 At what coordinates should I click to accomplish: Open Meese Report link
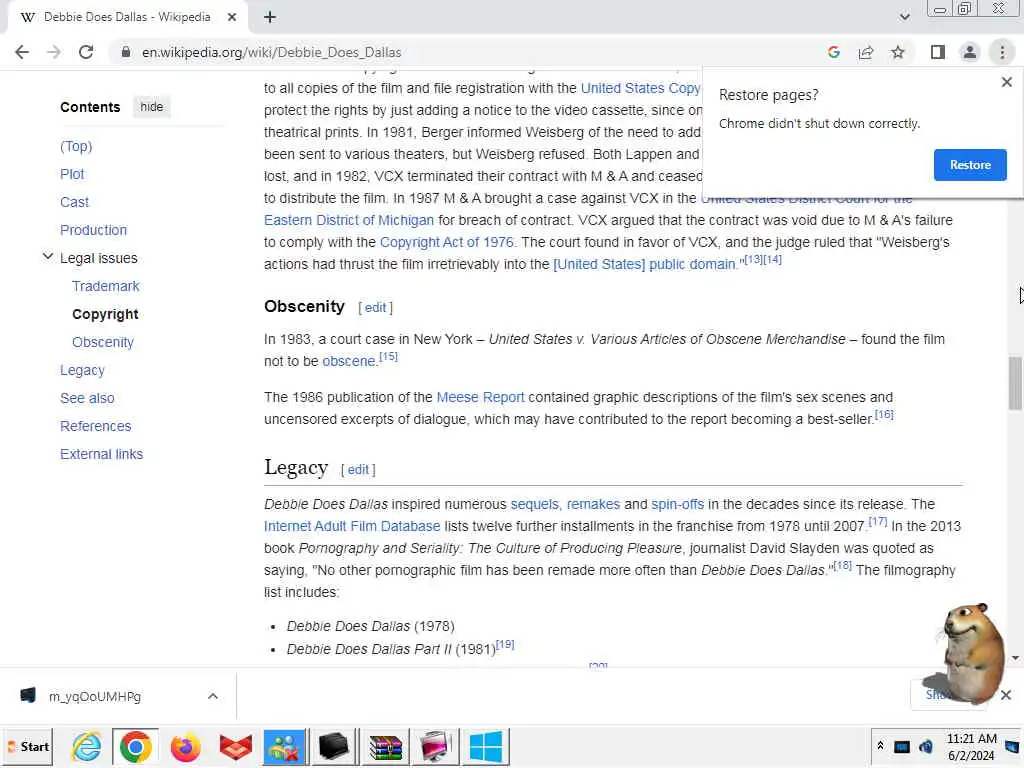pyautogui.click(x=480, y=398)
